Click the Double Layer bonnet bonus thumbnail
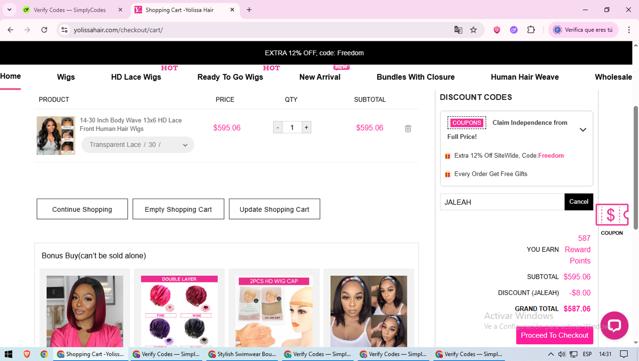Viewport: 639px width, 361px height. pos(179,311)
